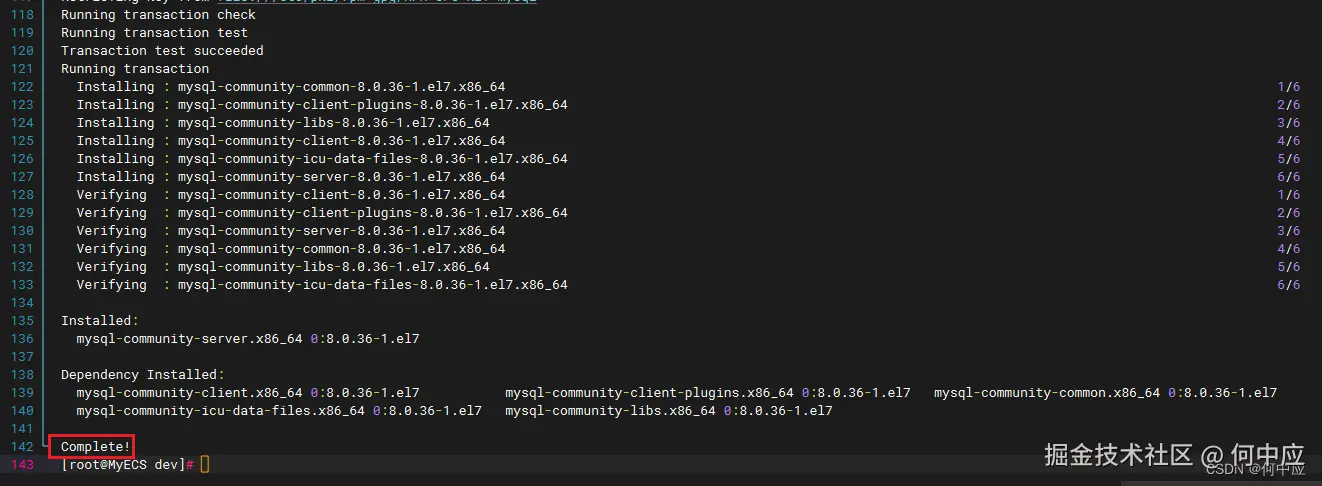The image size is (1322, 486).
Task: Click 'Running transaction' on line 121
Action: (x=135, y=68)
